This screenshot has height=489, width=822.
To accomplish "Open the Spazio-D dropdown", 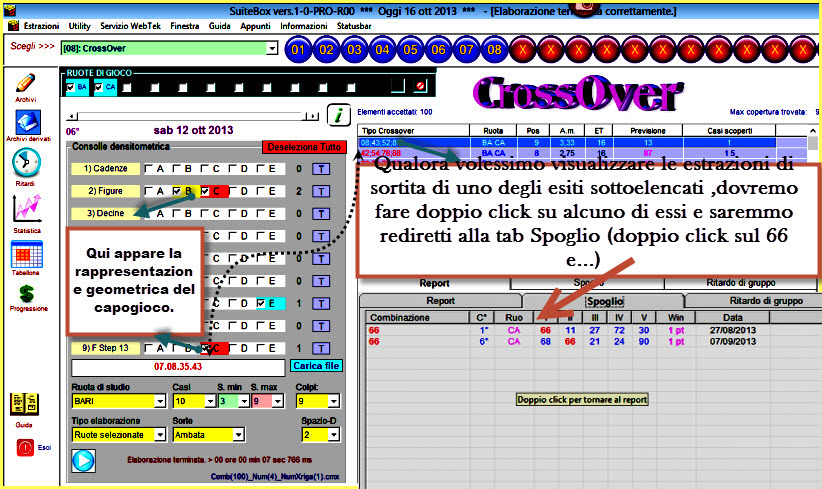I will pyautogui.click(x=333, y=435).
